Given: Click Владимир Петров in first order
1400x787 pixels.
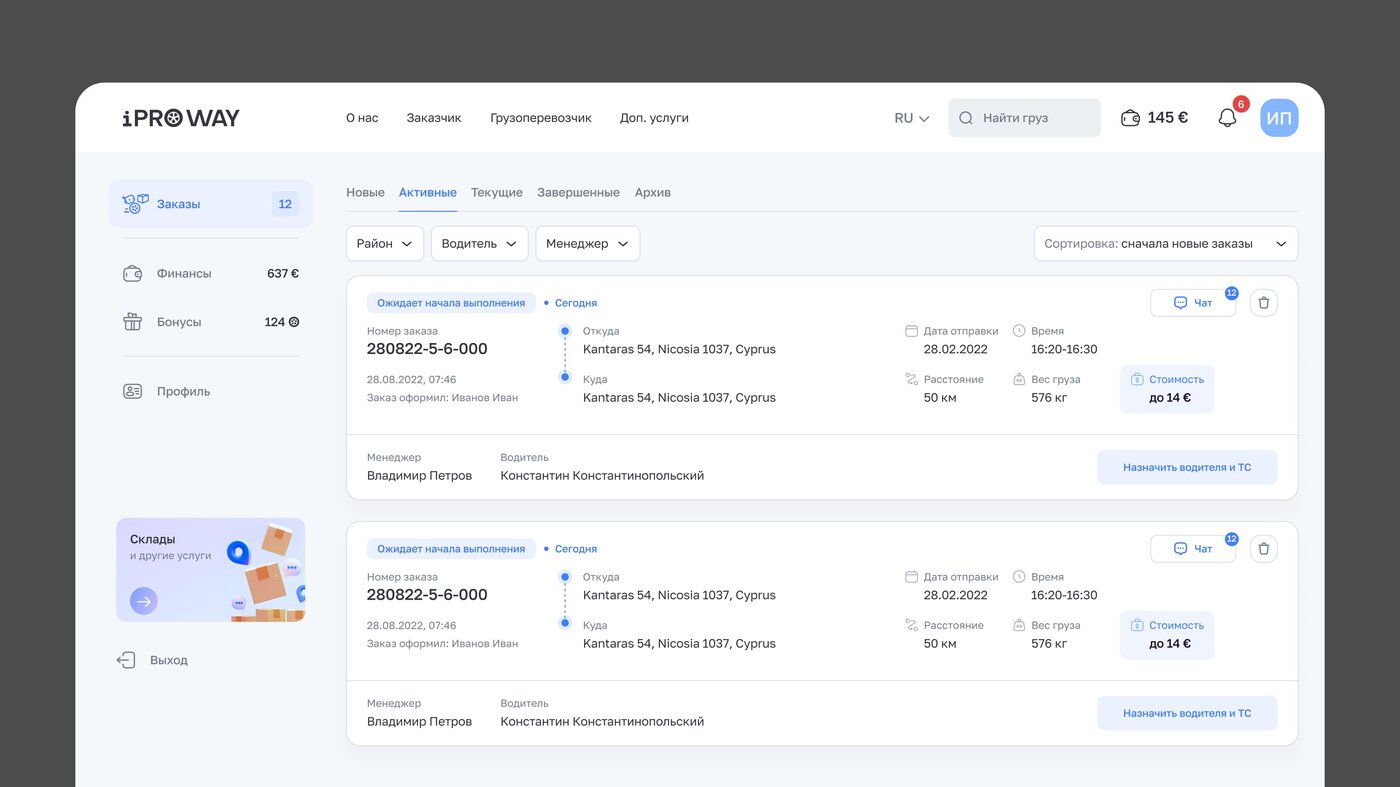Looking at the screenshot, I should 419,476.
